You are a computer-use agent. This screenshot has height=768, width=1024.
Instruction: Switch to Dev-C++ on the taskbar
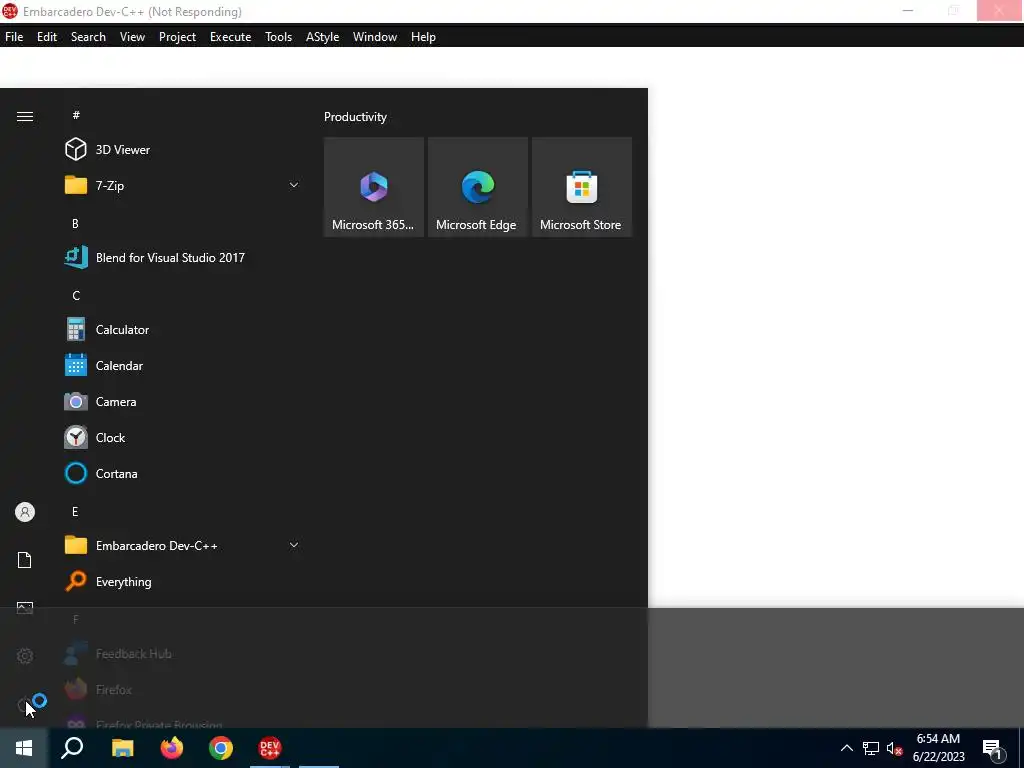coord(270,748)
